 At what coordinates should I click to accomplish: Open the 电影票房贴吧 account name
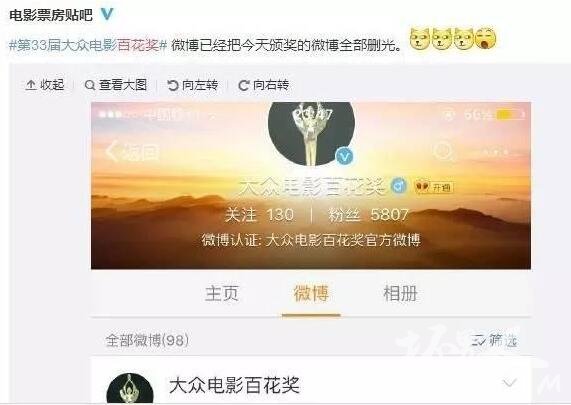[51, 15]
